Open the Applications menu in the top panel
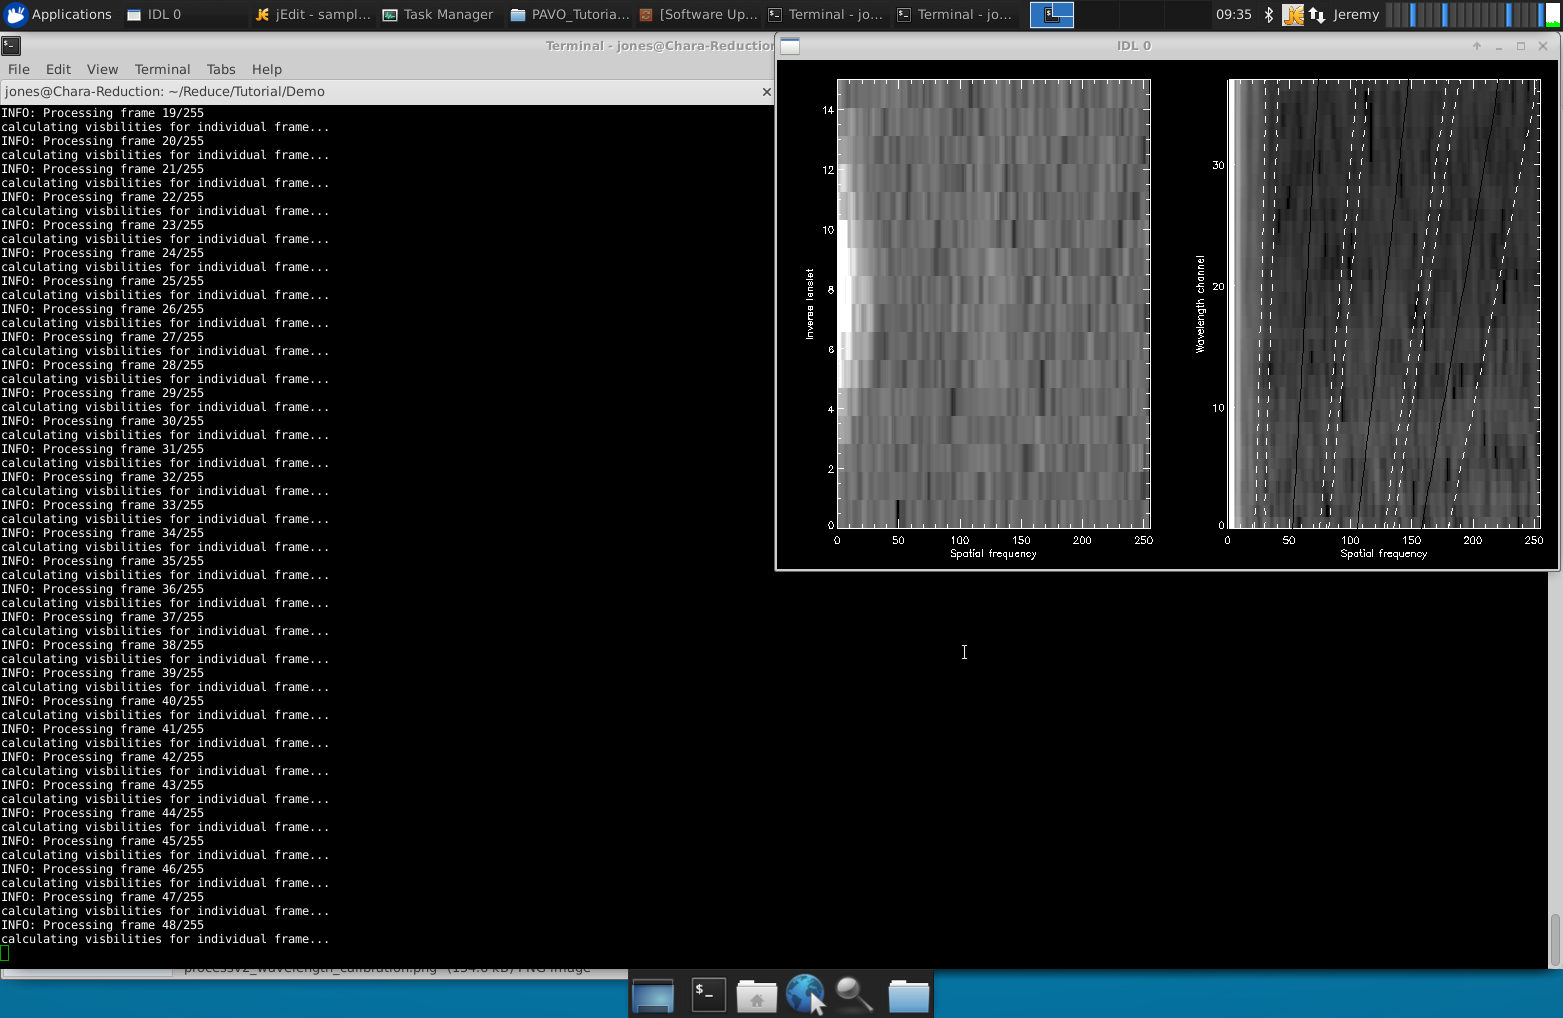The image size is (1563, 1018). click(x=58, y=14)
